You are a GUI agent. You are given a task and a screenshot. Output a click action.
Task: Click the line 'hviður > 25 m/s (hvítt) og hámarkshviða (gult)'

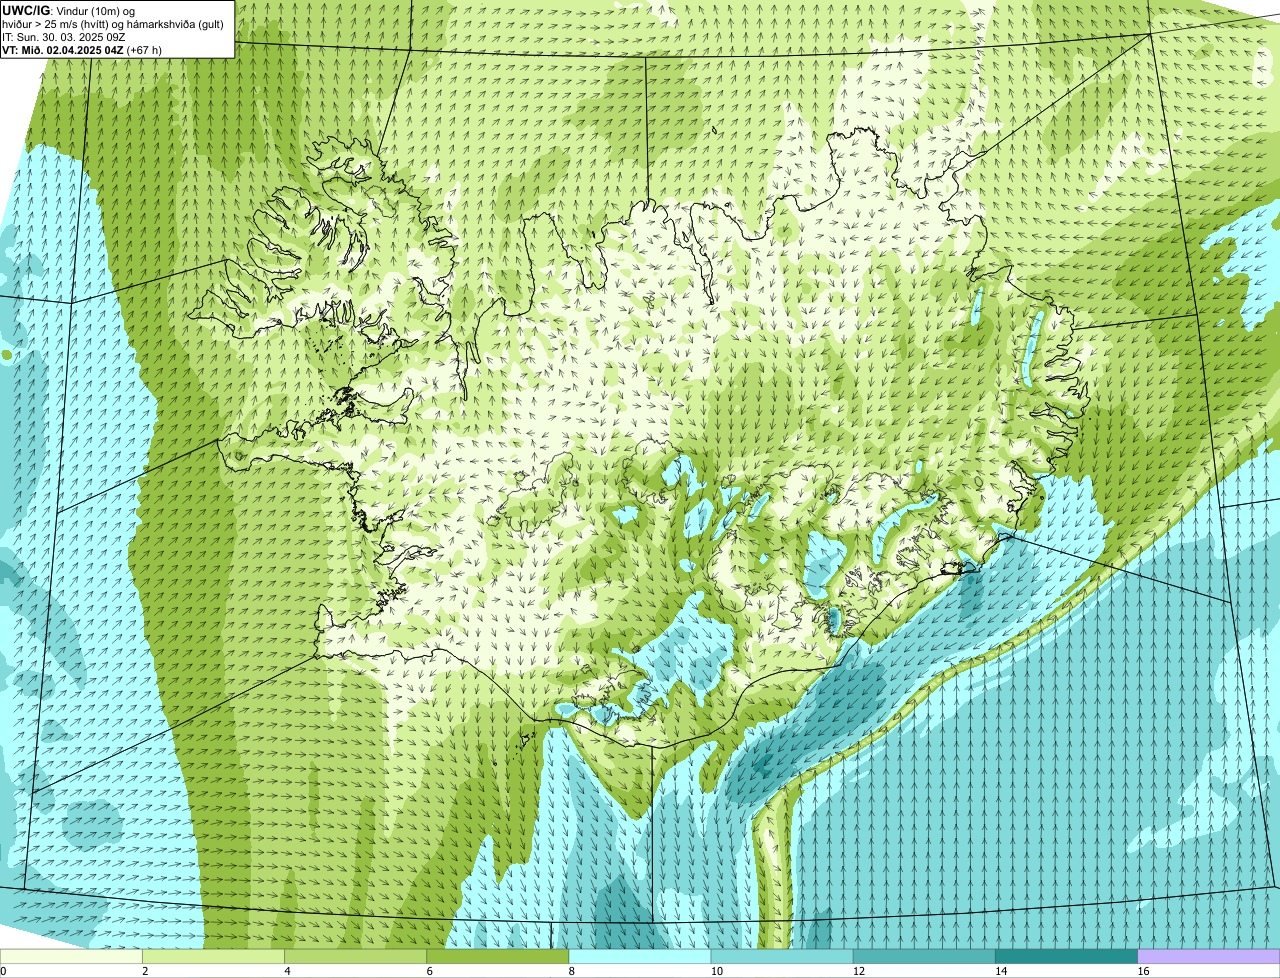coord(113,23)
